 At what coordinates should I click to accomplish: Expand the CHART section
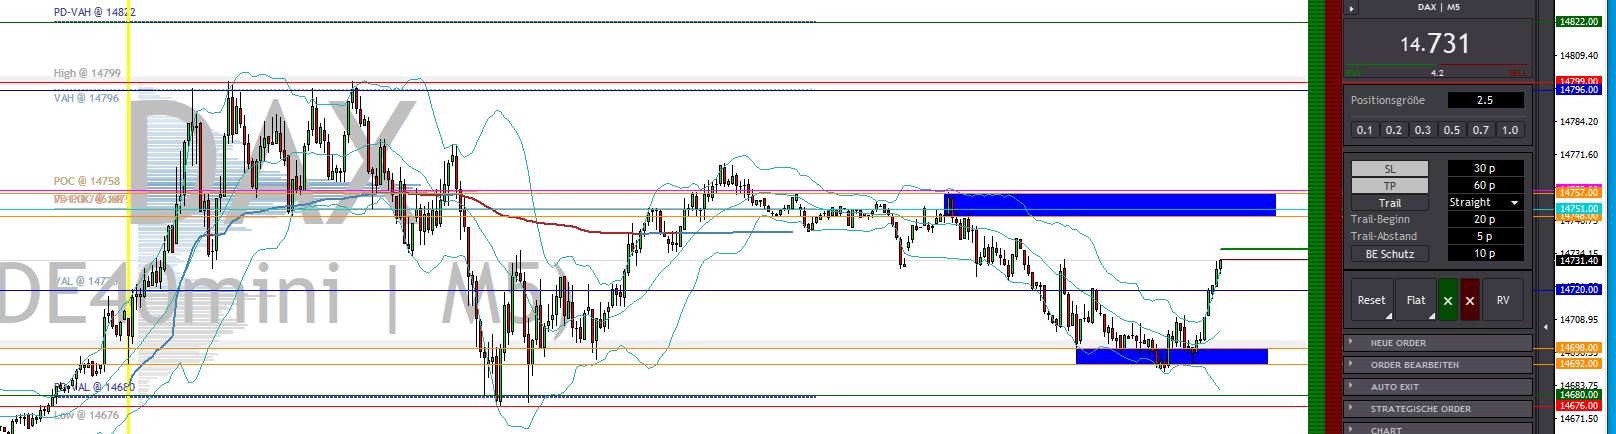tap(1437, 429)
